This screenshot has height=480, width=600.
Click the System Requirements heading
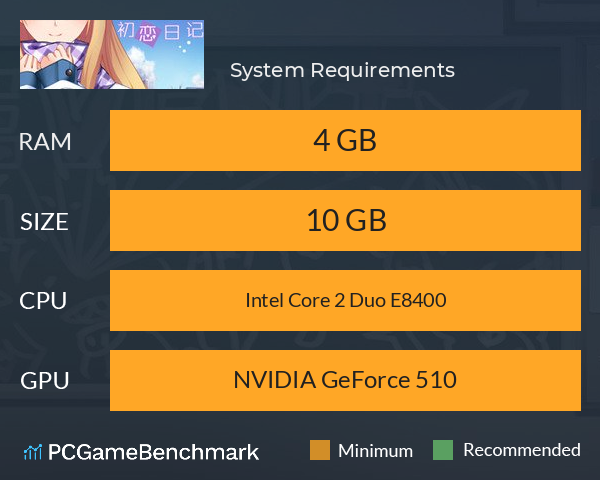coord(342,70)
